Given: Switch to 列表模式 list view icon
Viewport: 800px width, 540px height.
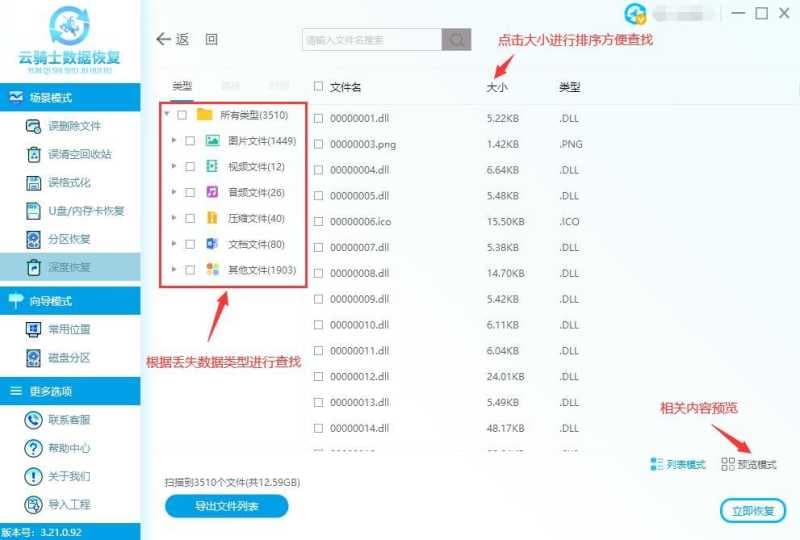Looking at the screenshot, I should [x=656, y=464].
